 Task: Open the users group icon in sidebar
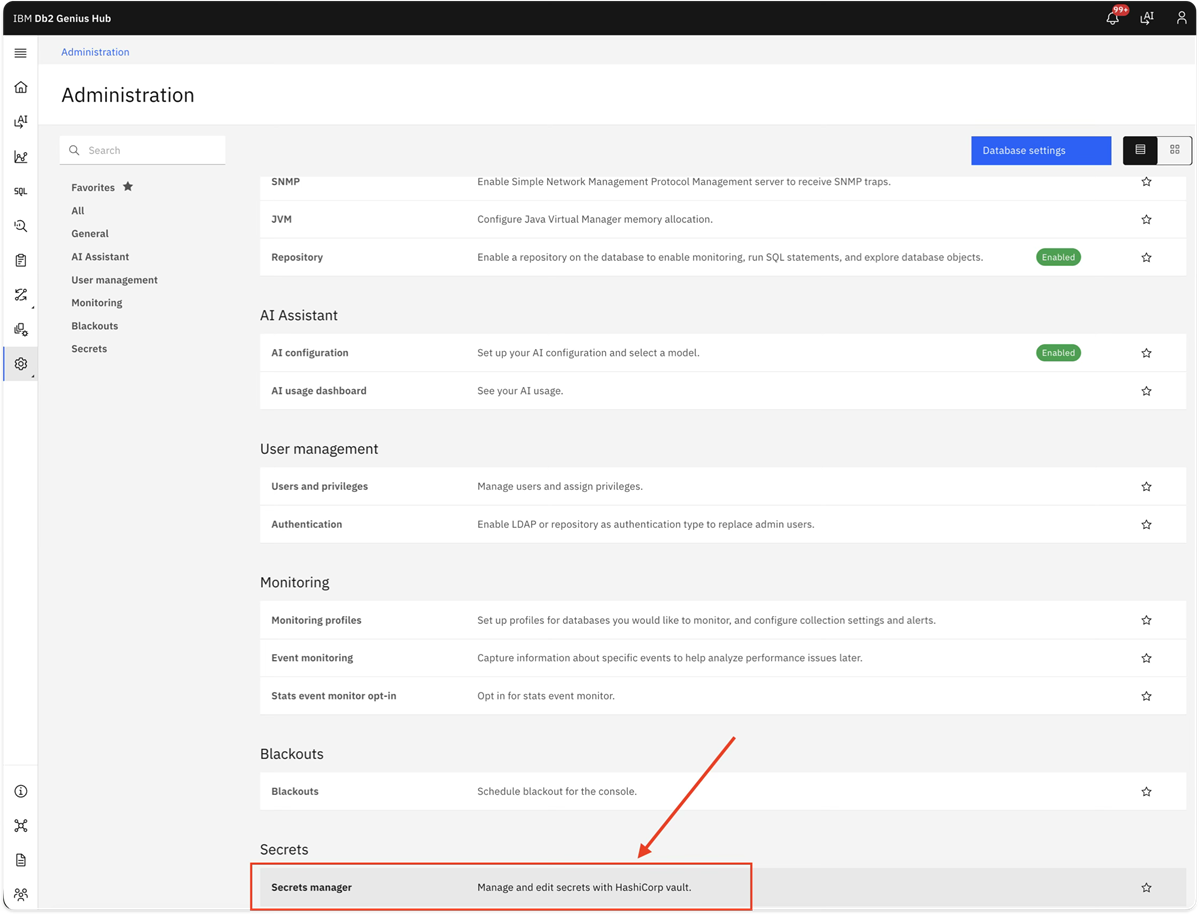pyautogui.click(x=20, y=895)
